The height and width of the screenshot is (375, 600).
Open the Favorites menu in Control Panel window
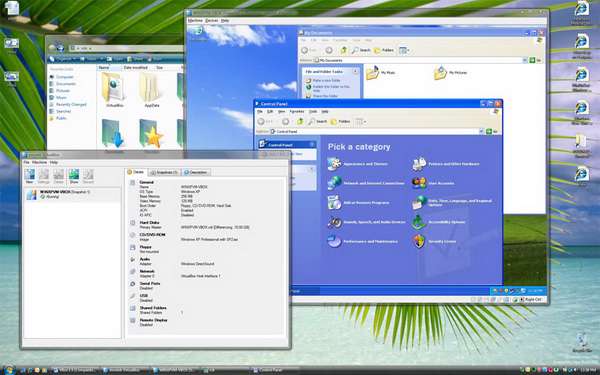tap(297, 112)
